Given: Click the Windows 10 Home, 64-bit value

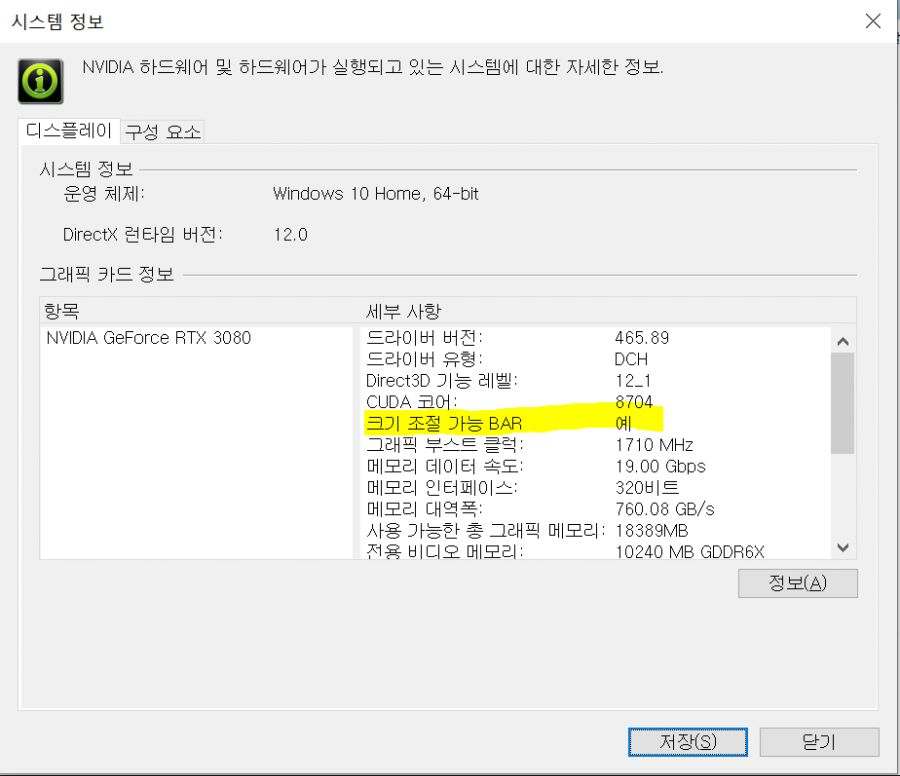Looking at the screenshot, I should (x=375, y=193).
